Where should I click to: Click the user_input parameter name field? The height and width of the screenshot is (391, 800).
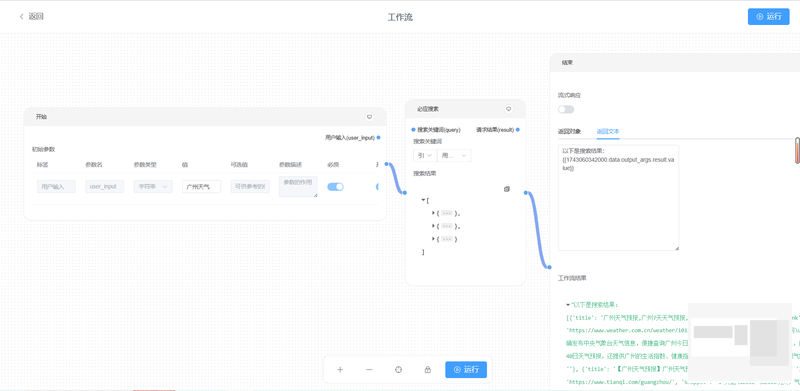tap(105, 187)
